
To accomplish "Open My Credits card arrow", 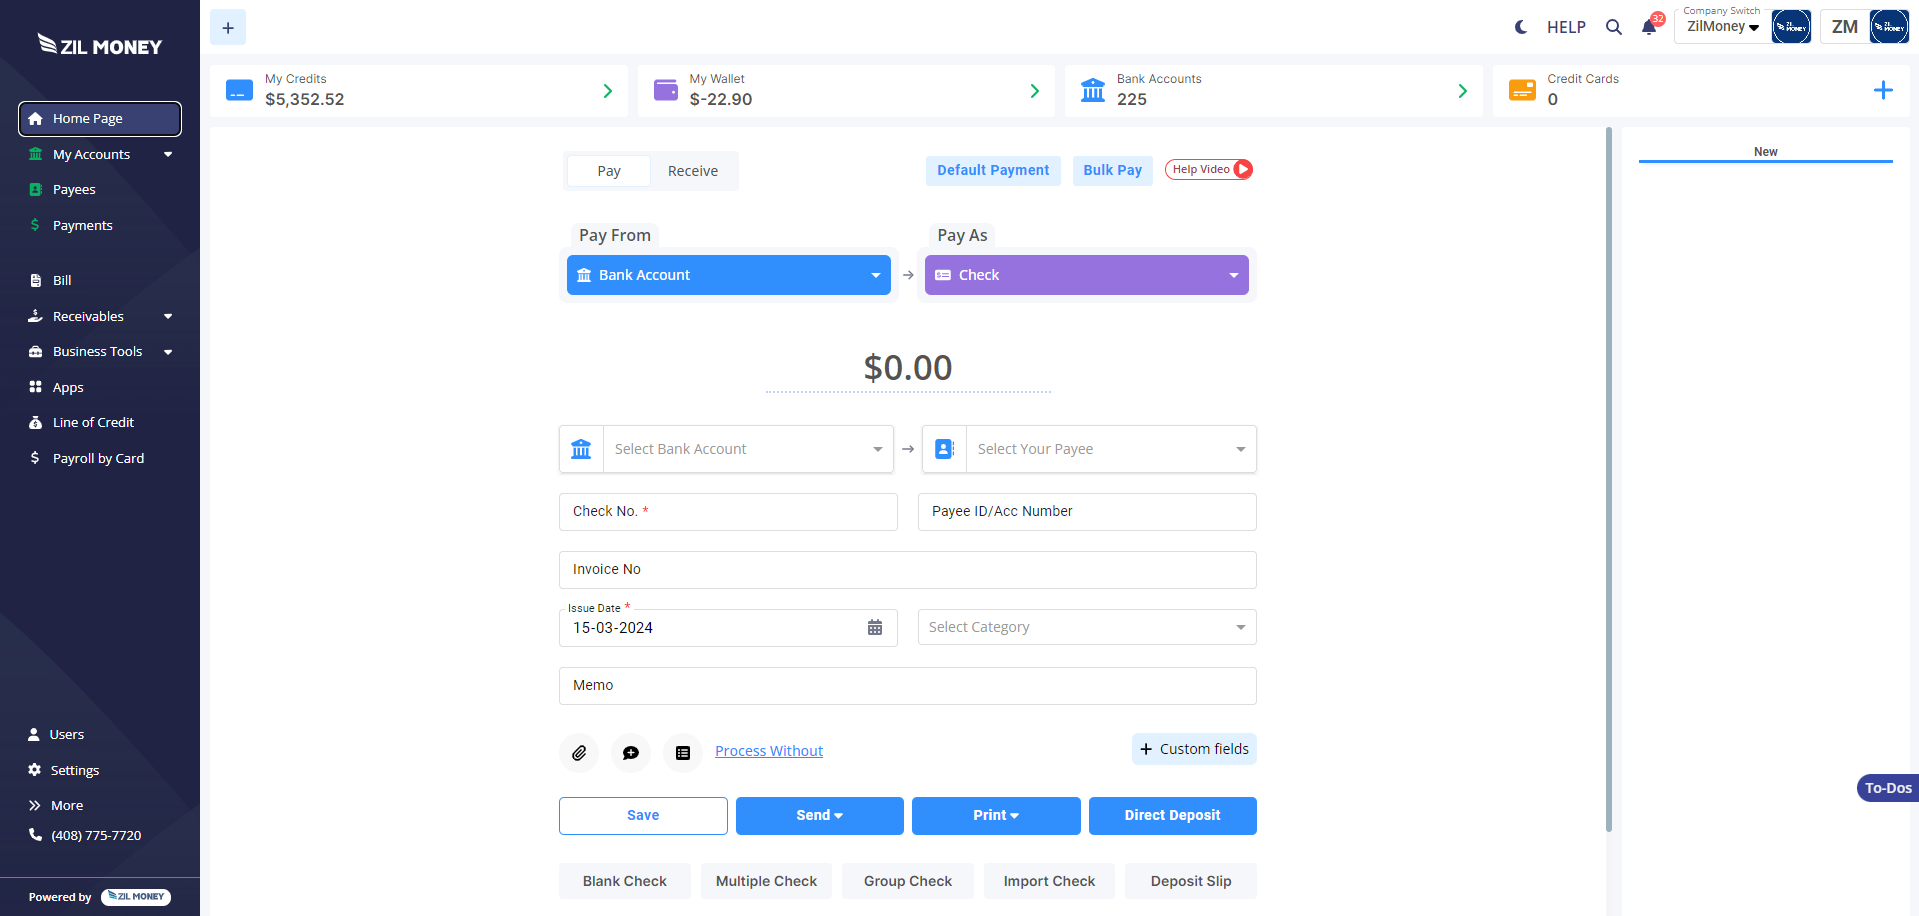I will pos(608,91).
